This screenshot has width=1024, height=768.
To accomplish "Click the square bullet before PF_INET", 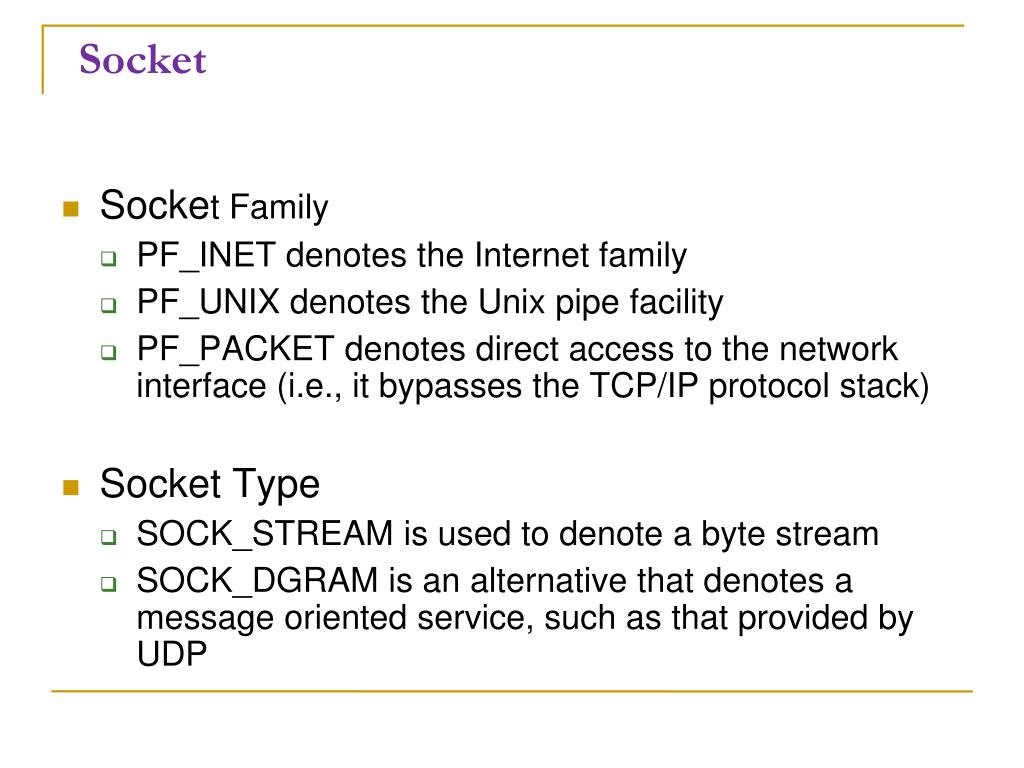I will coord(108,259).
